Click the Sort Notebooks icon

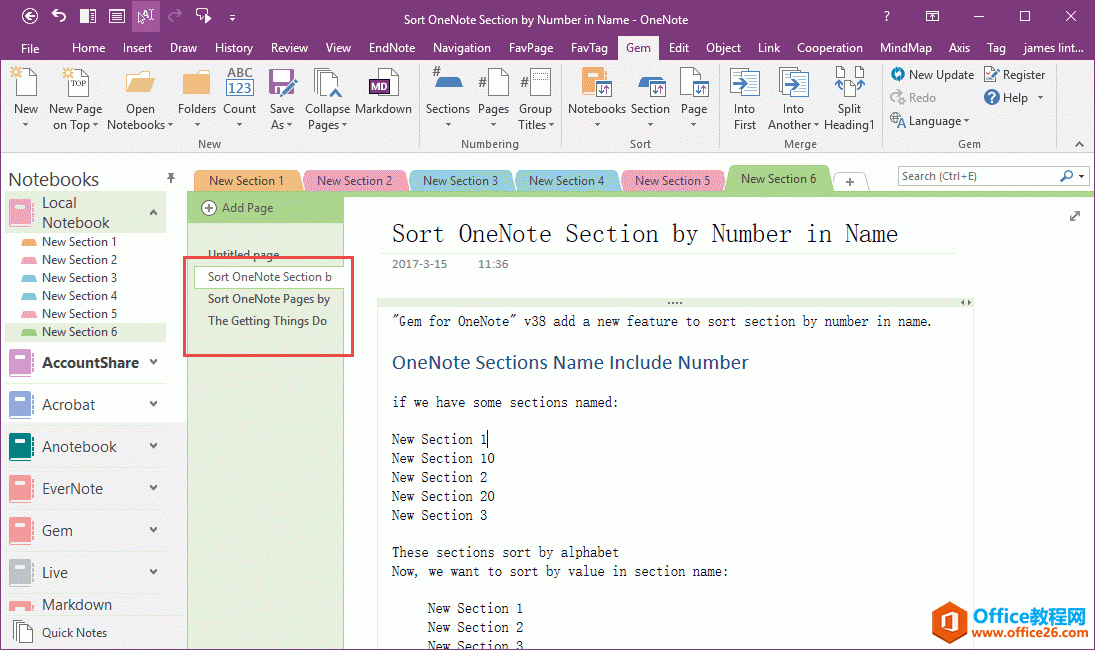pos(596,83)
